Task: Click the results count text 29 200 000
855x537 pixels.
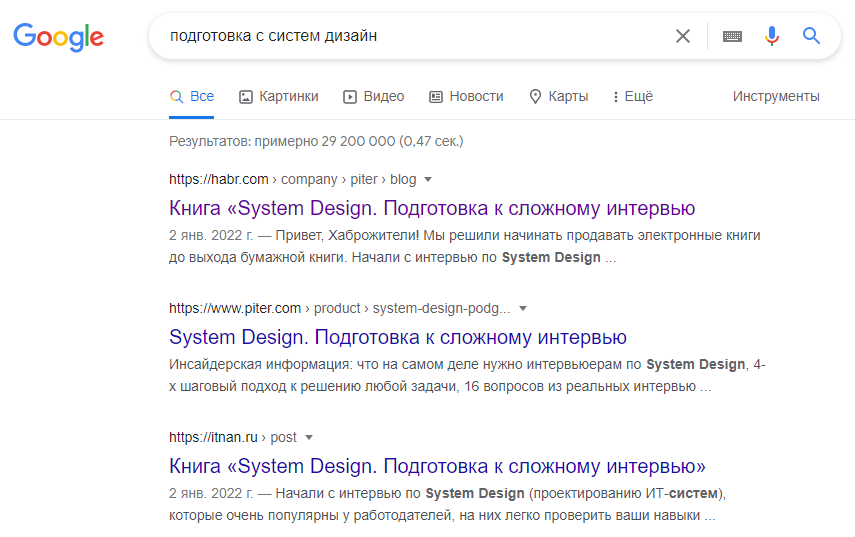Action: point(316,141)
